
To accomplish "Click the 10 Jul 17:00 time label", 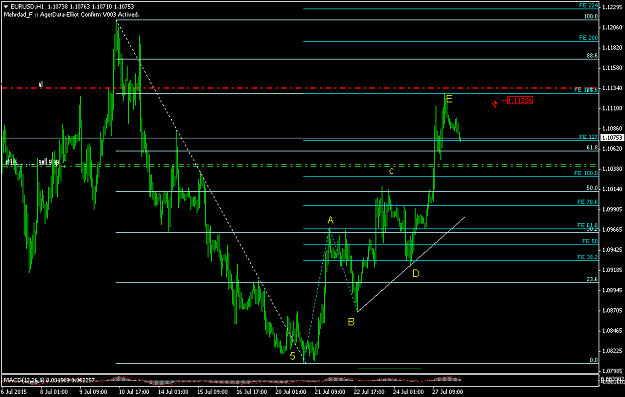I will tap(133, 392).
